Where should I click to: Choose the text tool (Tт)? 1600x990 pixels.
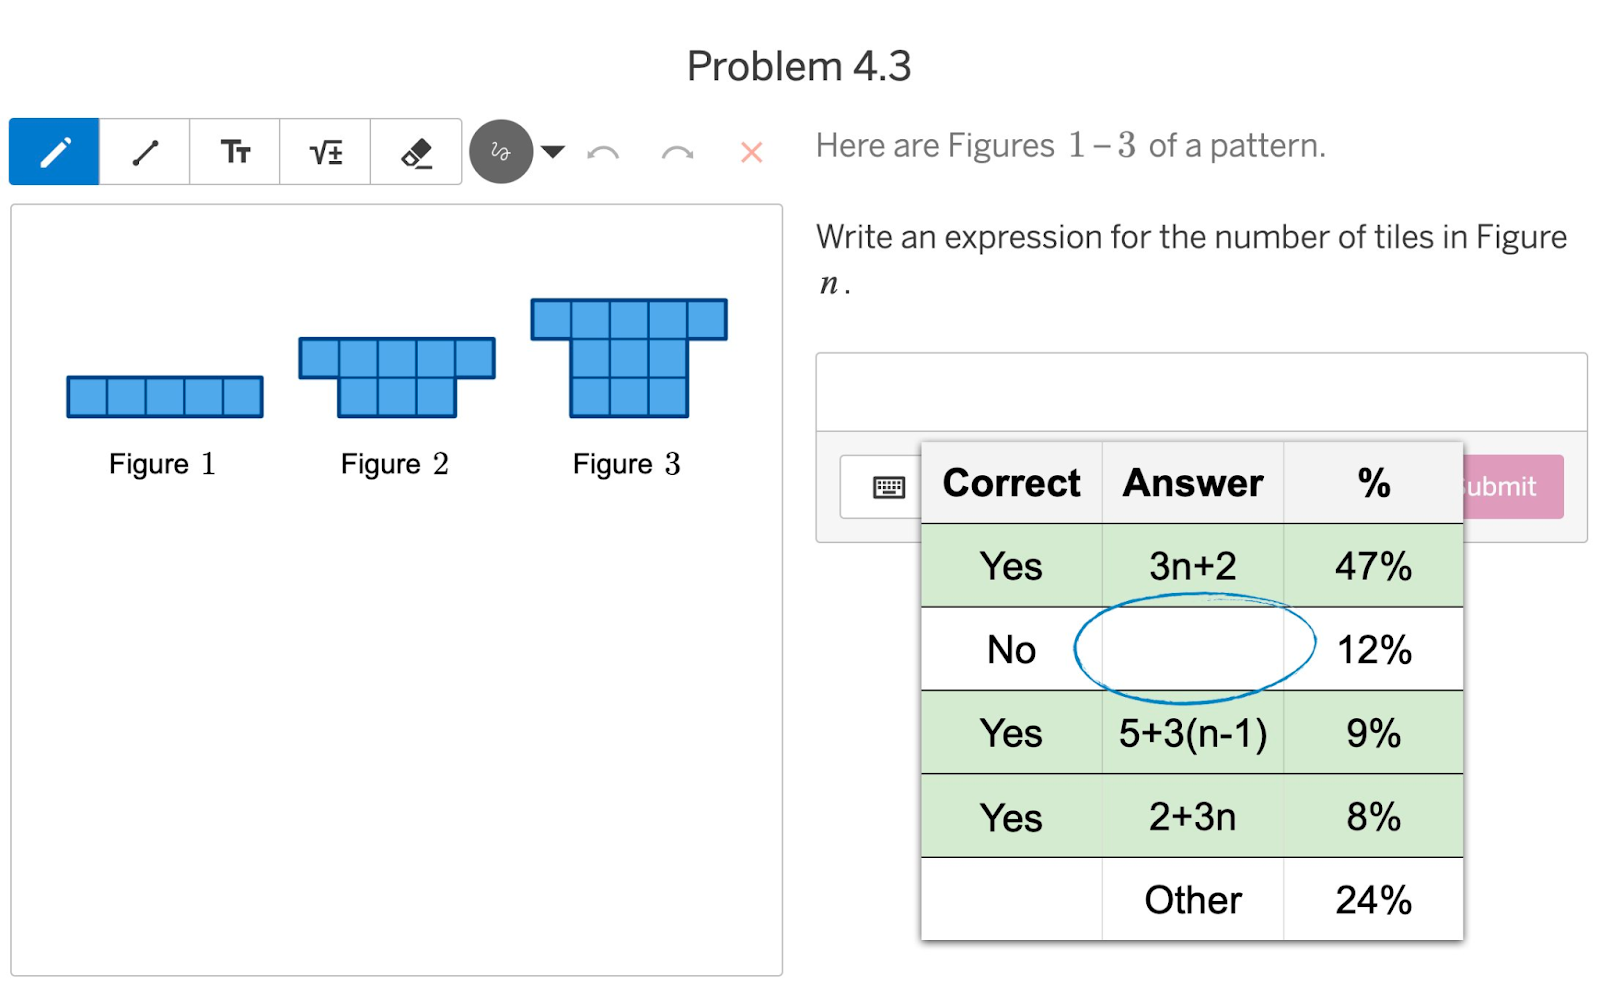coord(235,152)
